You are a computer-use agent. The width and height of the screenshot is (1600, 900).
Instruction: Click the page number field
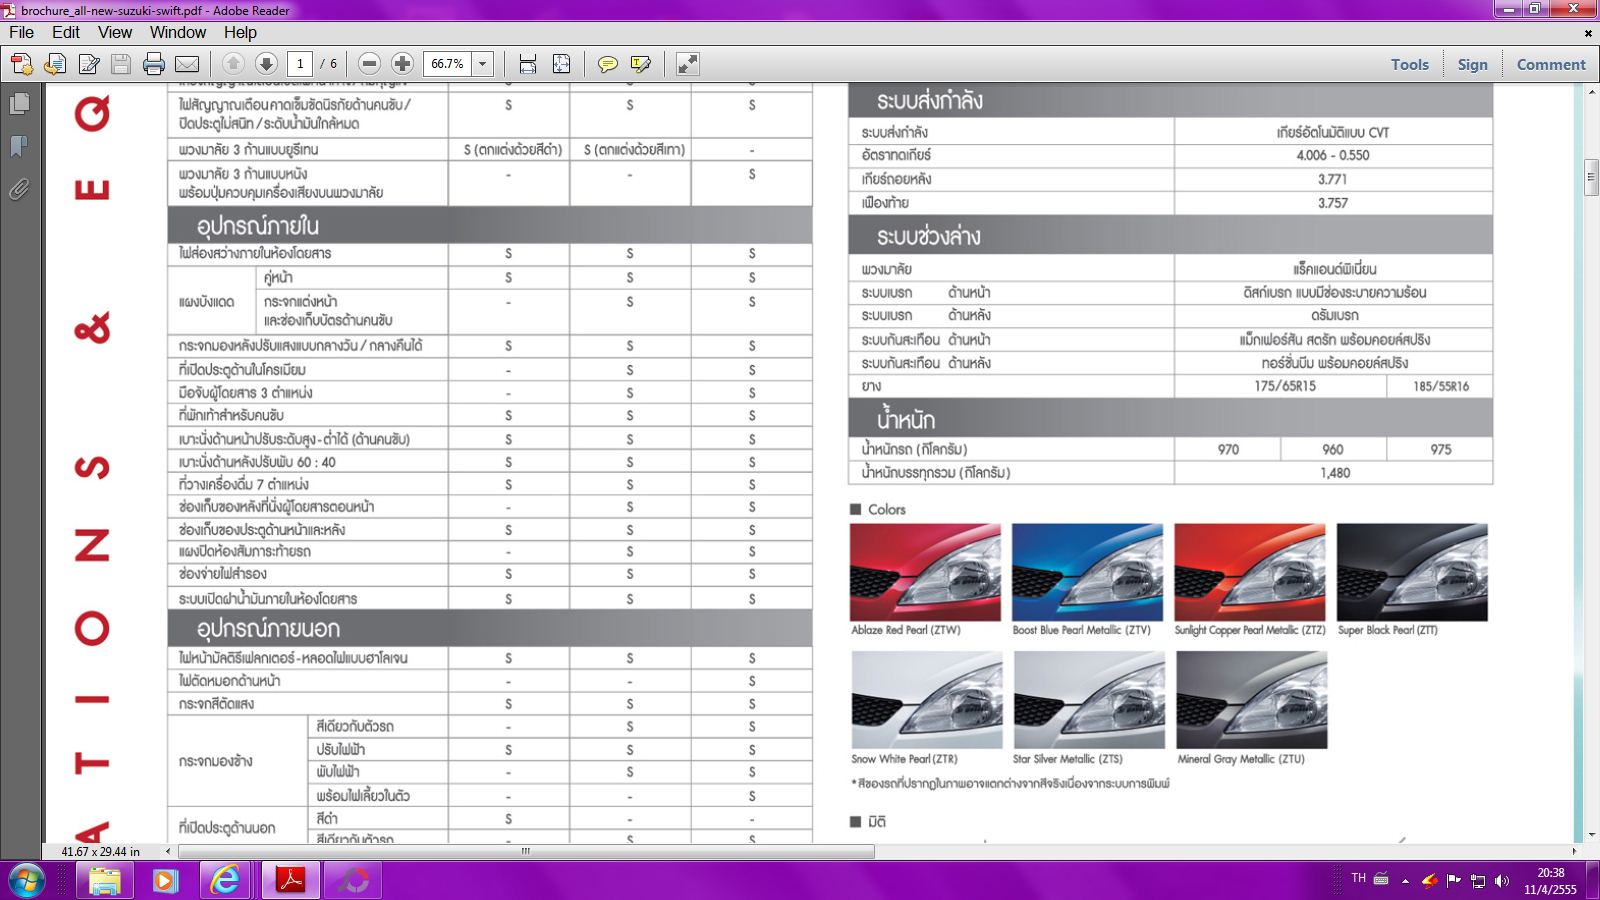click(x=300, y=64)
